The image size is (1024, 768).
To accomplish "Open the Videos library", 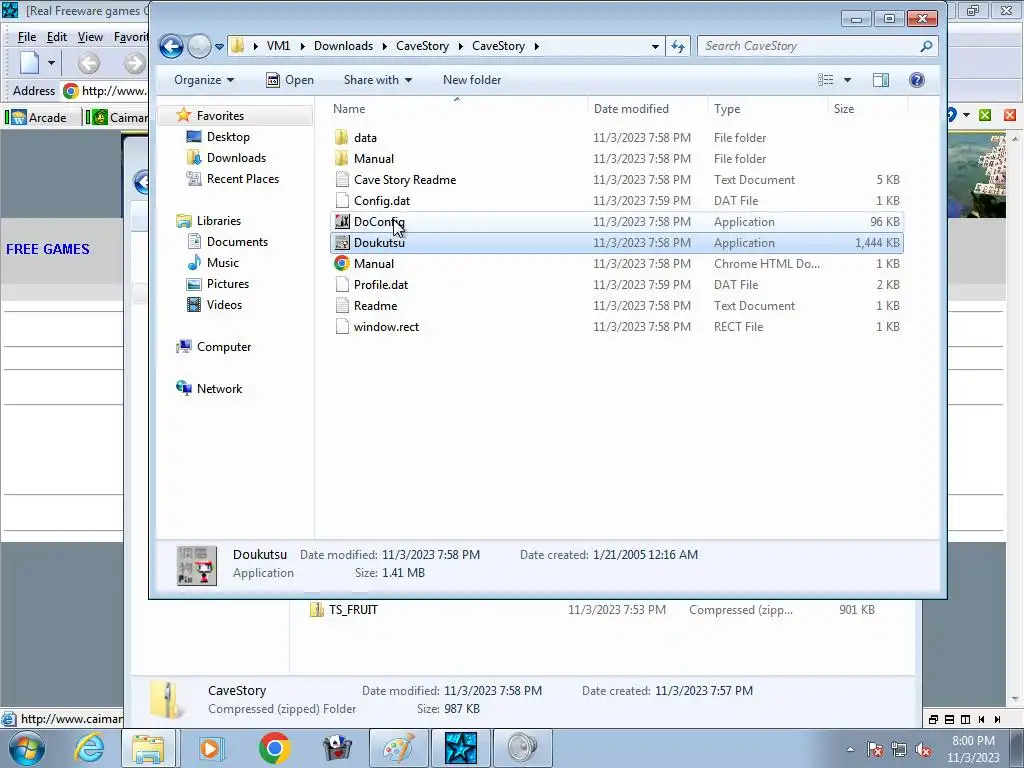I will (224, 304).
